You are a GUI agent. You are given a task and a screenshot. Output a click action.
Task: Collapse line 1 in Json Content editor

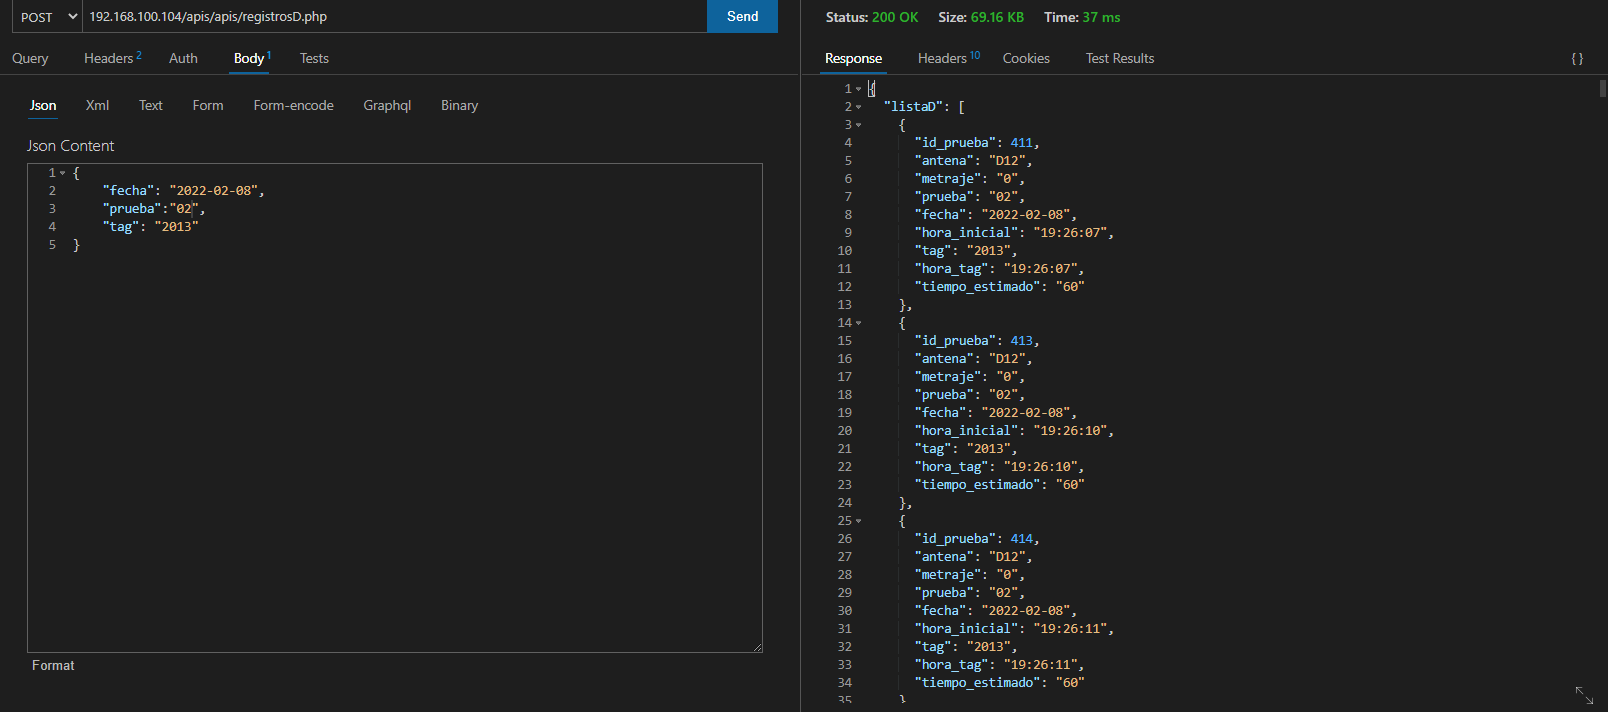pos(62,173)
